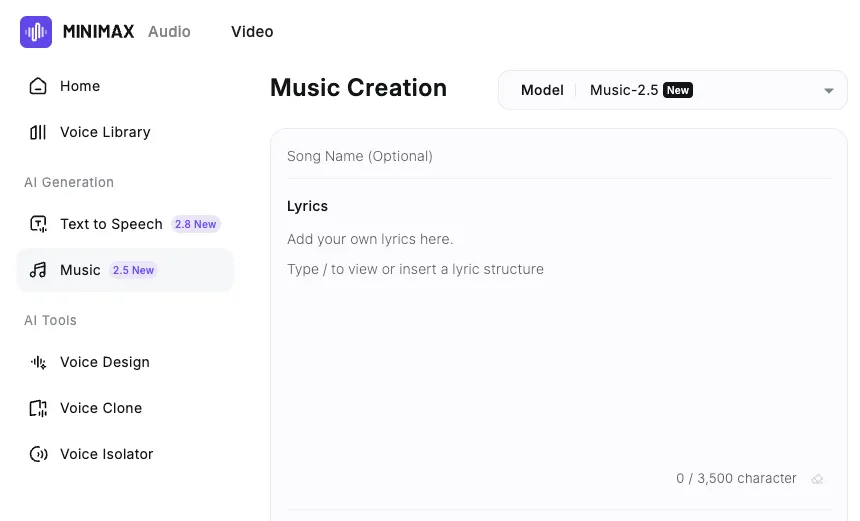Viewport: 860px width, 521px height.
Task: Clear lyrics with the eraser icon
Action: click(817, 479)
